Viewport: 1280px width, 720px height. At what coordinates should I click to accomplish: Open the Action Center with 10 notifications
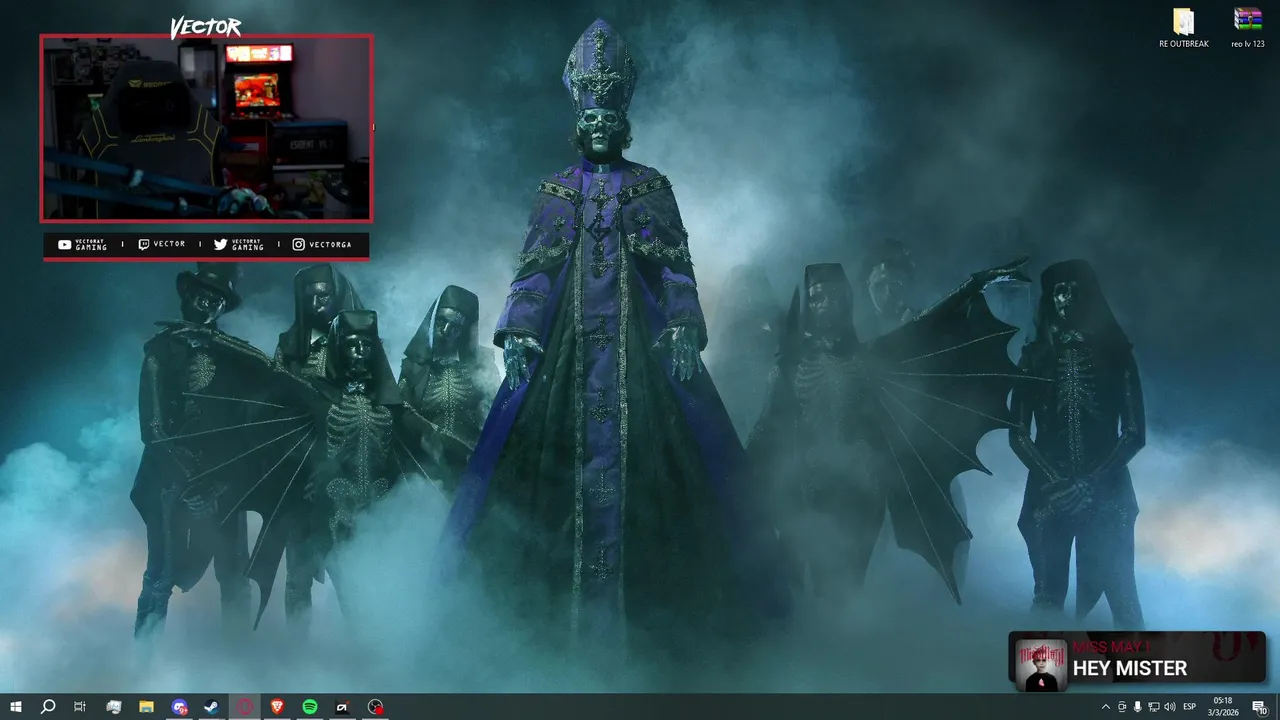click(x=1259, y=707)
